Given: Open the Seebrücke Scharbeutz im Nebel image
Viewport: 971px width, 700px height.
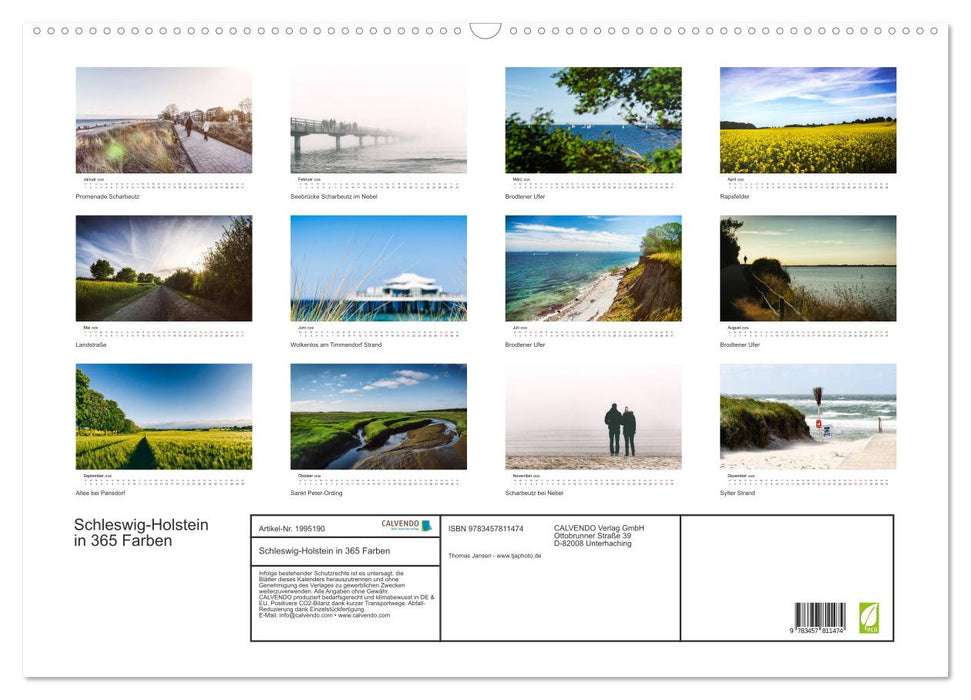Looking at the screenshot, I should tap(379, 120).
